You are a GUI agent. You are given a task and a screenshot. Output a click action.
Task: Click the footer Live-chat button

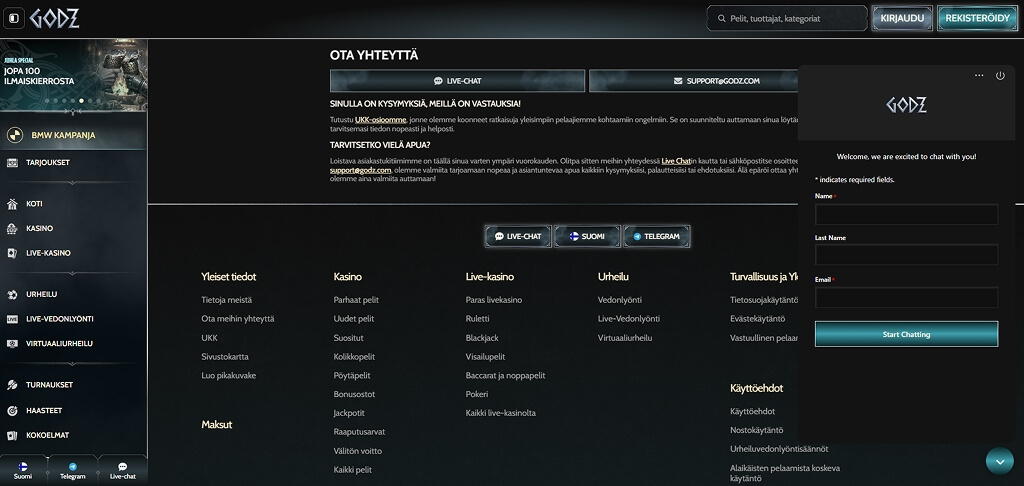pyautogui.click(x=518, y=236)
